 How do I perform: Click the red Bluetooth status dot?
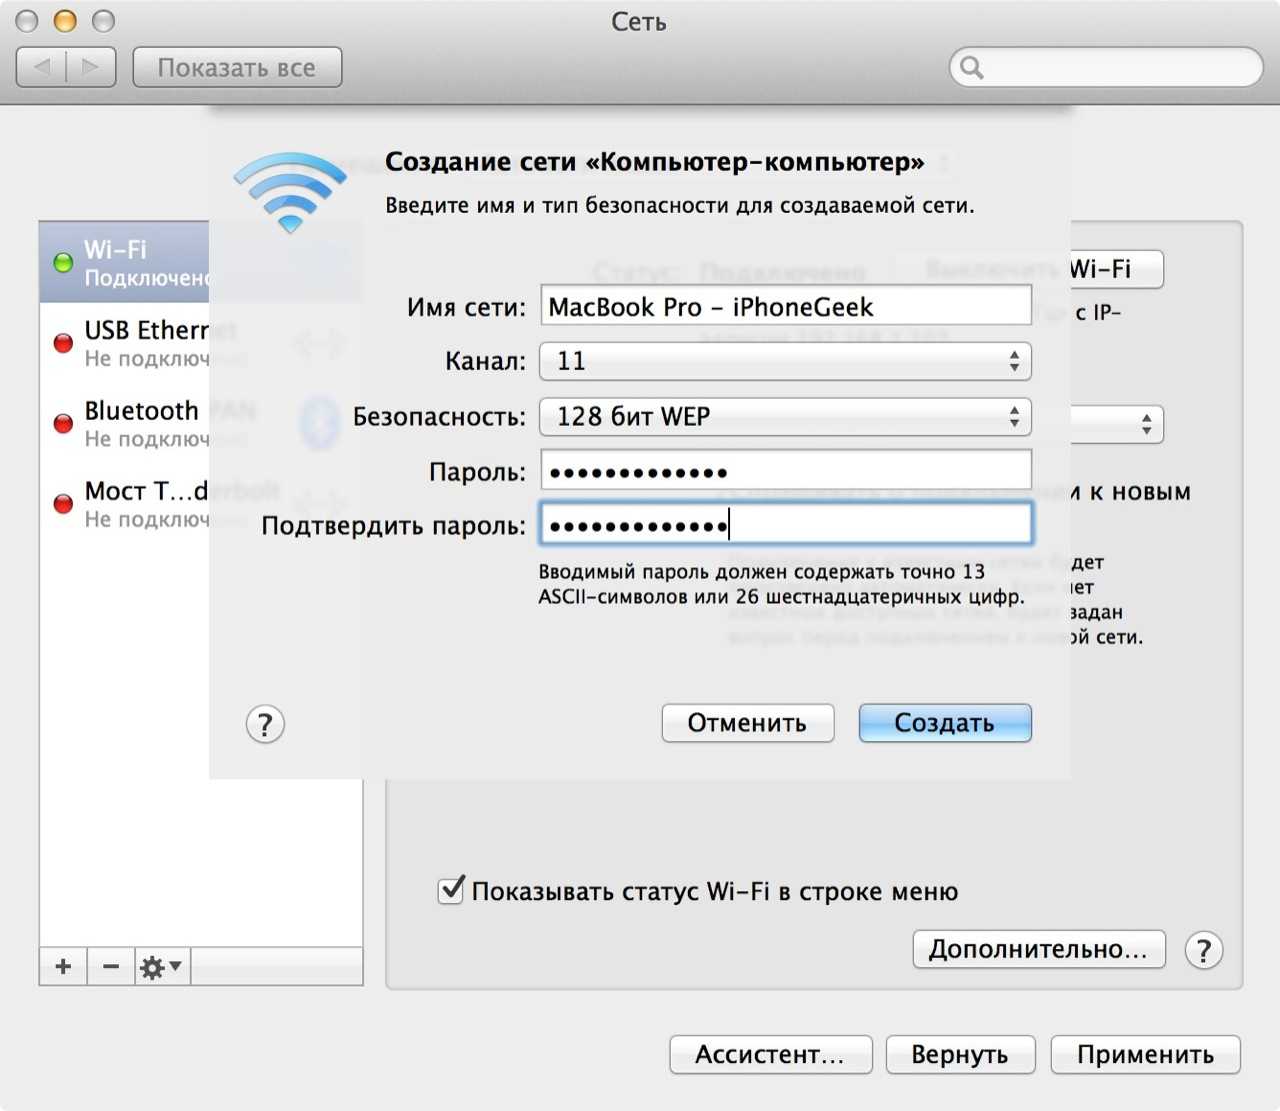(63, 423)
